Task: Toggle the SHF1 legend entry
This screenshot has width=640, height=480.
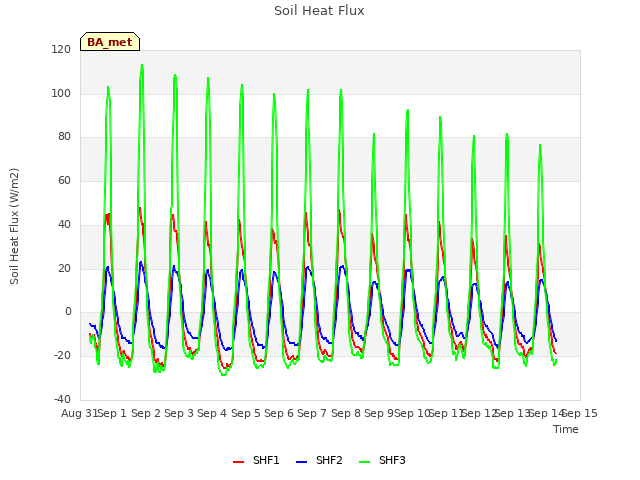Action: (x=256, y=461)
